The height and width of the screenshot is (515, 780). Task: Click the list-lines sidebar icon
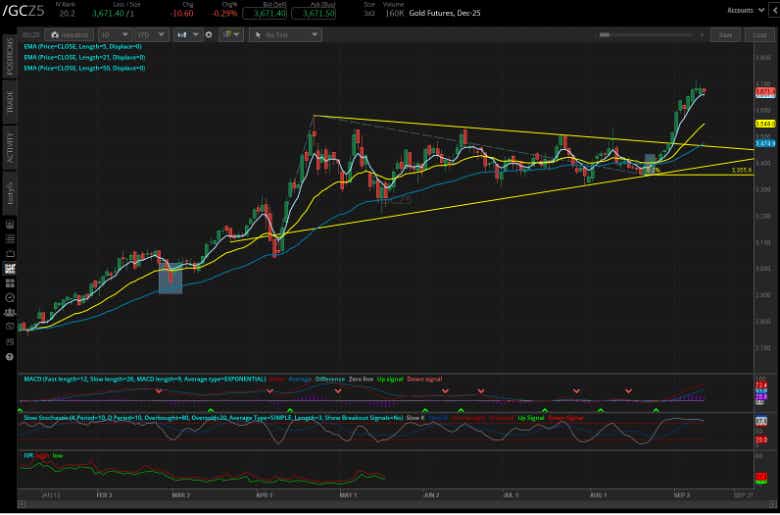pos(9,239)
